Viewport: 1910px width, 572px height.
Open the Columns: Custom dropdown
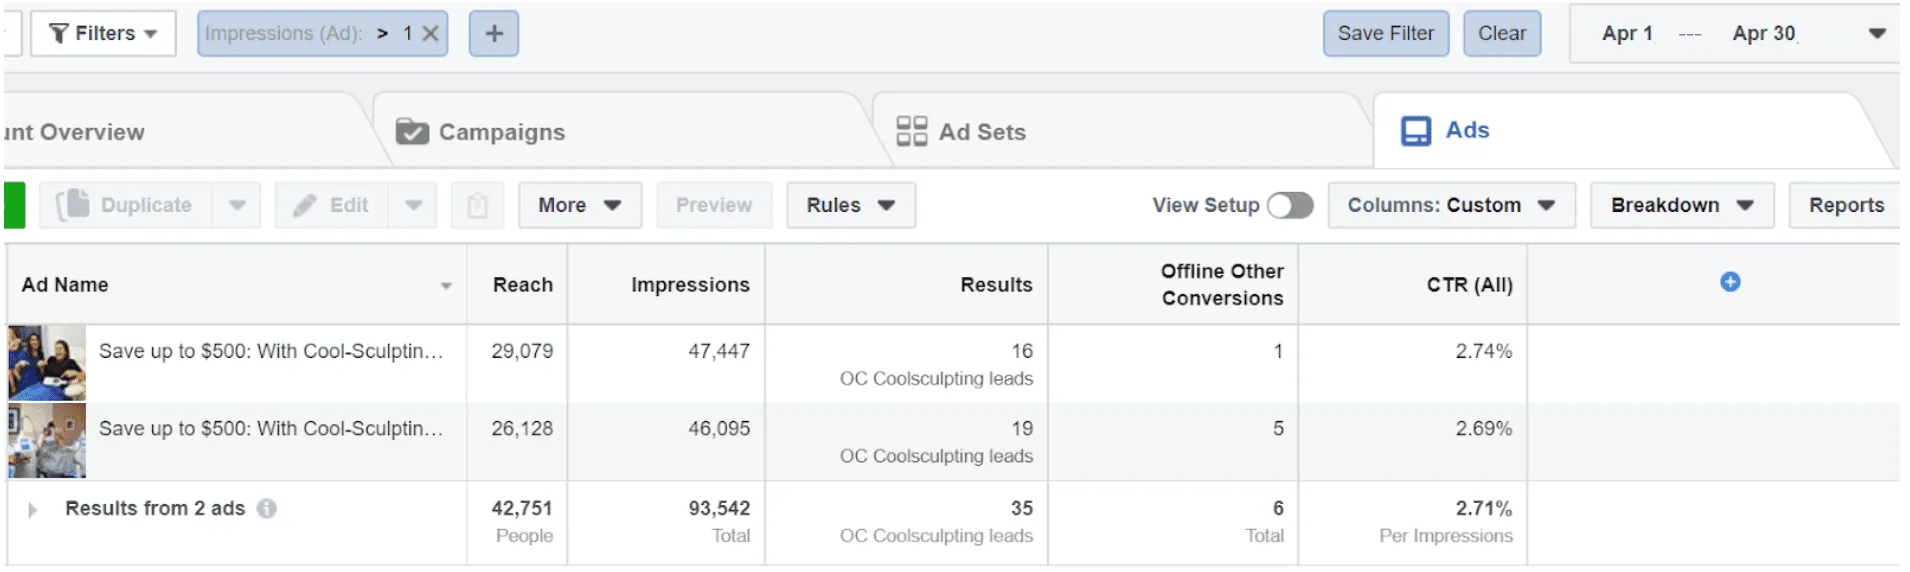[x=1452, y=205]
